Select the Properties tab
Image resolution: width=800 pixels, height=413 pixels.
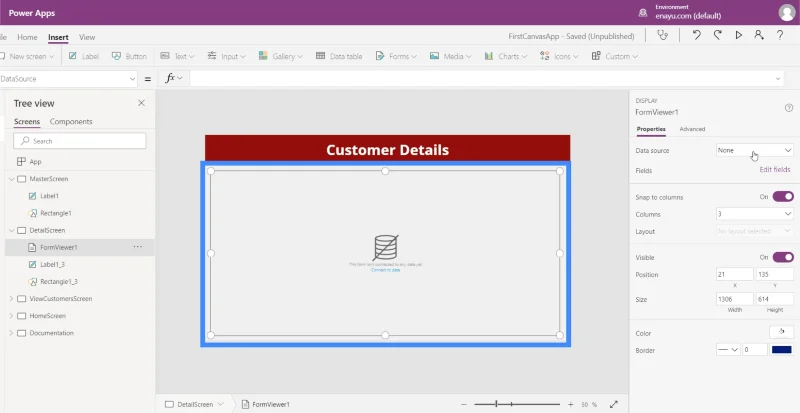pyautogui.click(x=651, y=129)
